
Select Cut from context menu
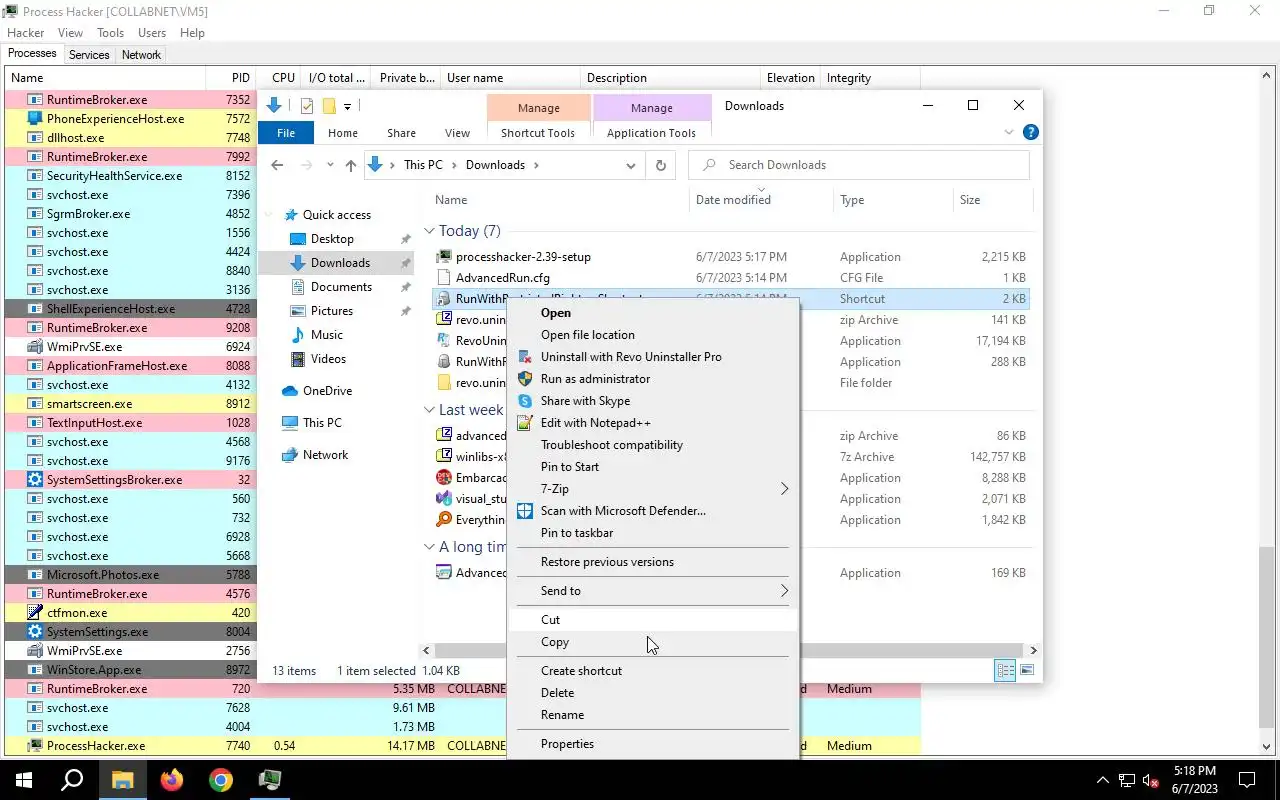tap(653, 620)
